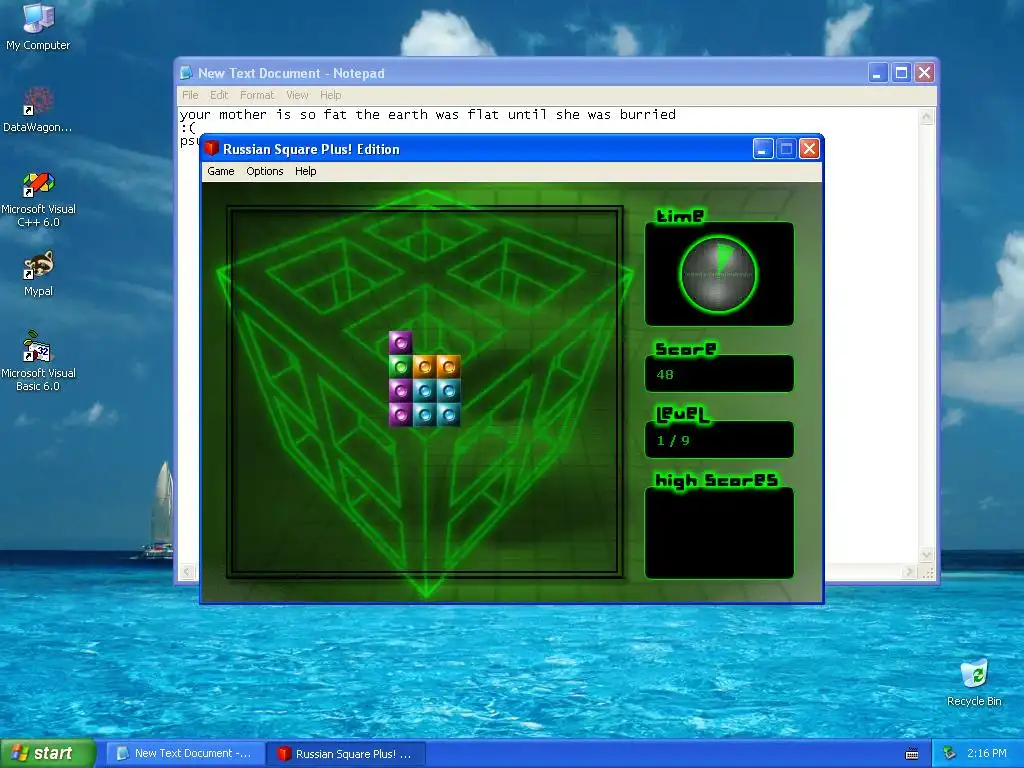Close the Notepad window
This screenshot has width=1024, height=768.
coord(924,72)
